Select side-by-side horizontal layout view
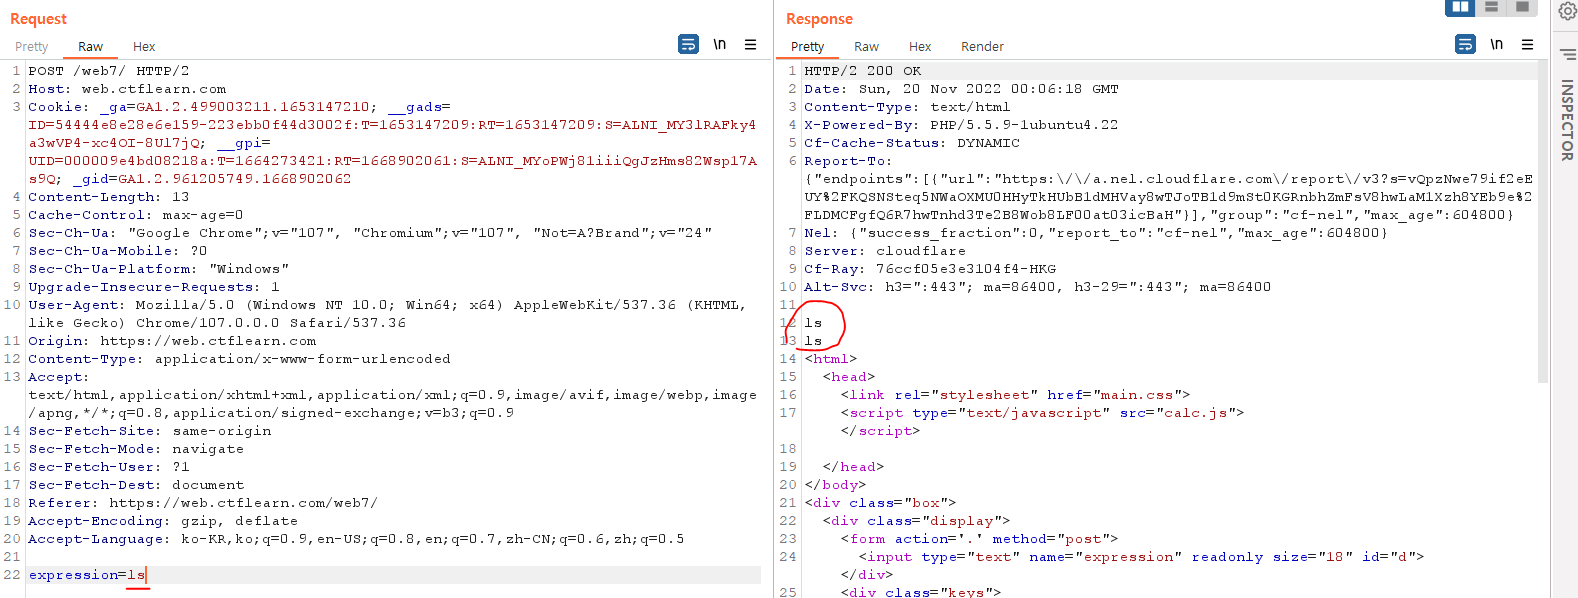 [1460, 7]
